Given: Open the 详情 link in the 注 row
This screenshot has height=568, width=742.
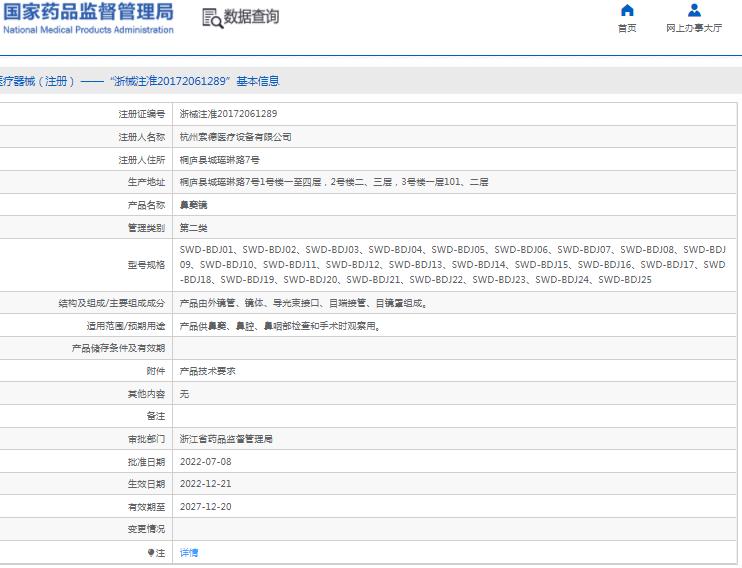Looking at the screenshot, I should (x=189, y=552).
